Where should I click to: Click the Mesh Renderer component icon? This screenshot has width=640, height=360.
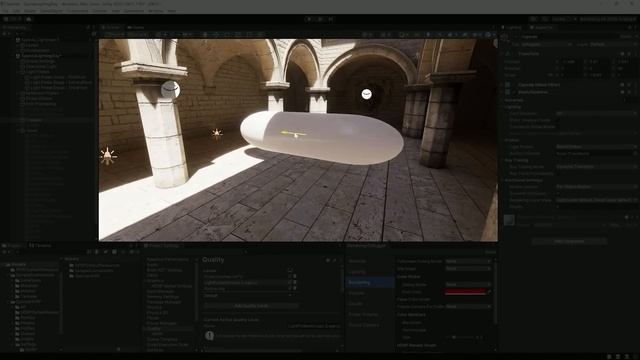[x=508, y=92]
